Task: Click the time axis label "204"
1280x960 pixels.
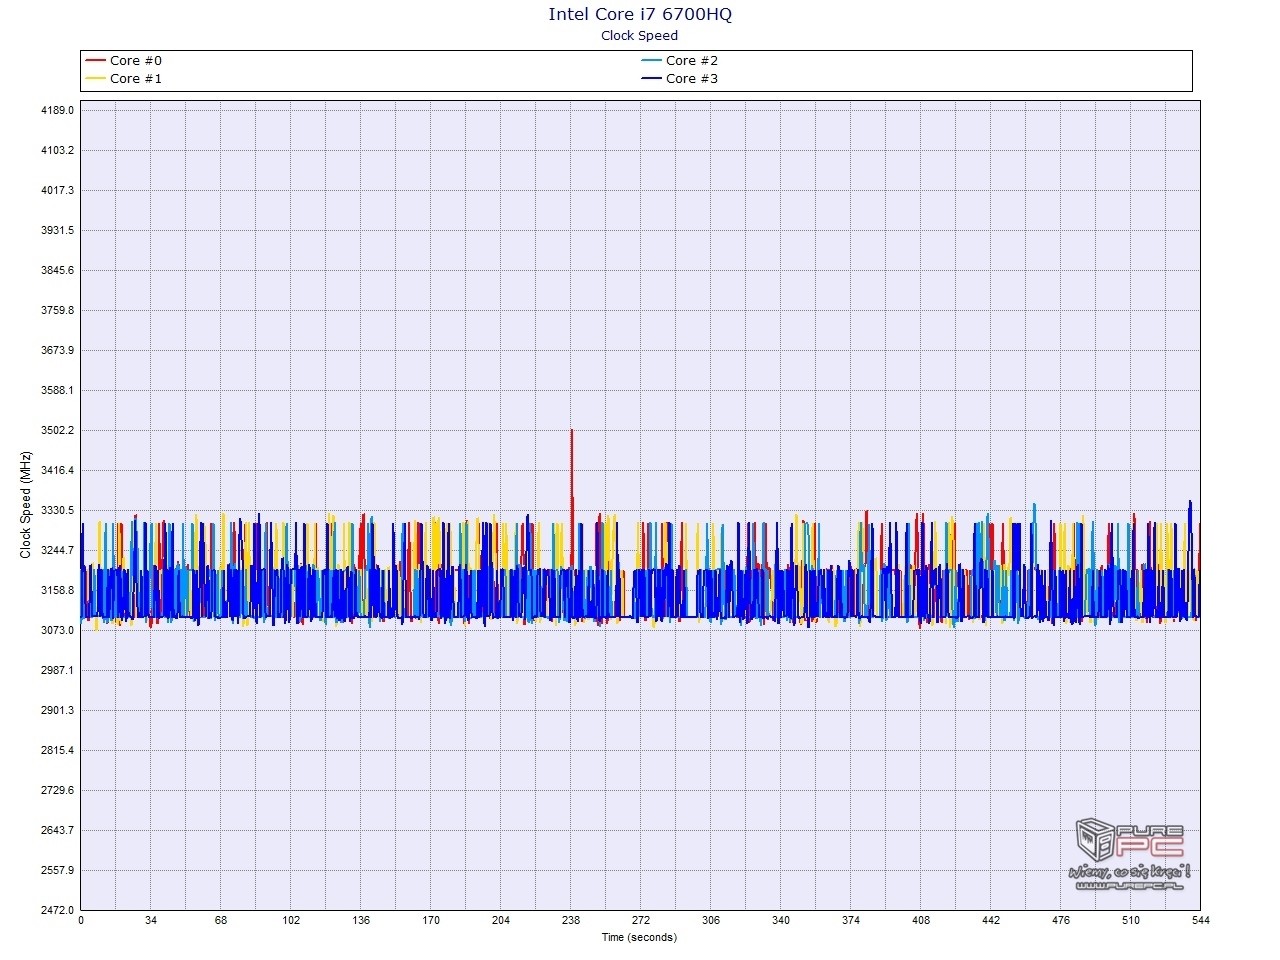Action: [x=501, y=921]
